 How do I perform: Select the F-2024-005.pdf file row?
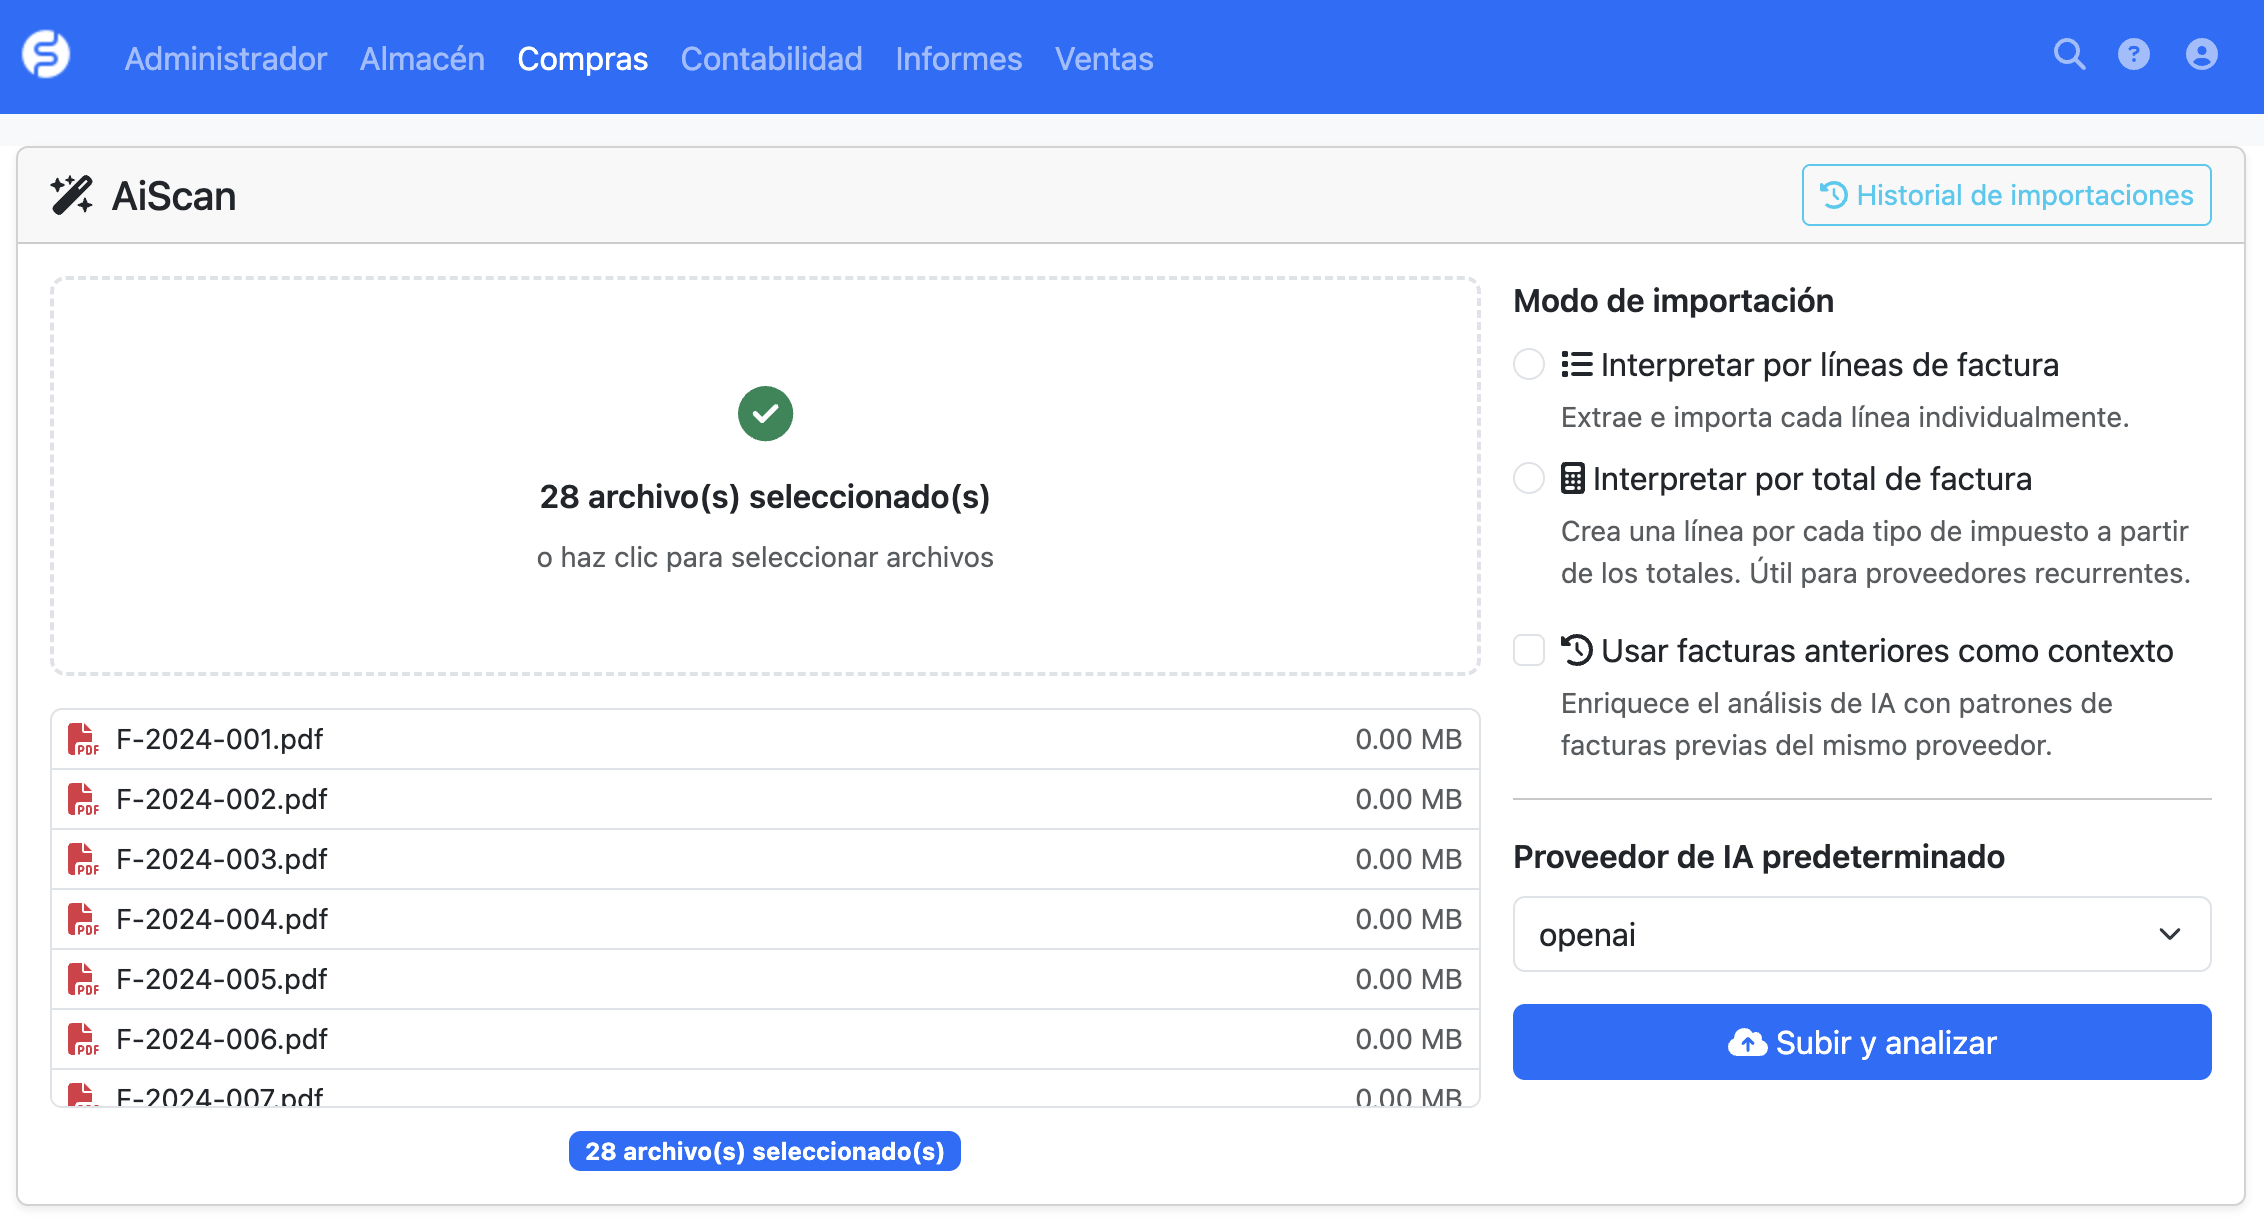pos(764,979)
